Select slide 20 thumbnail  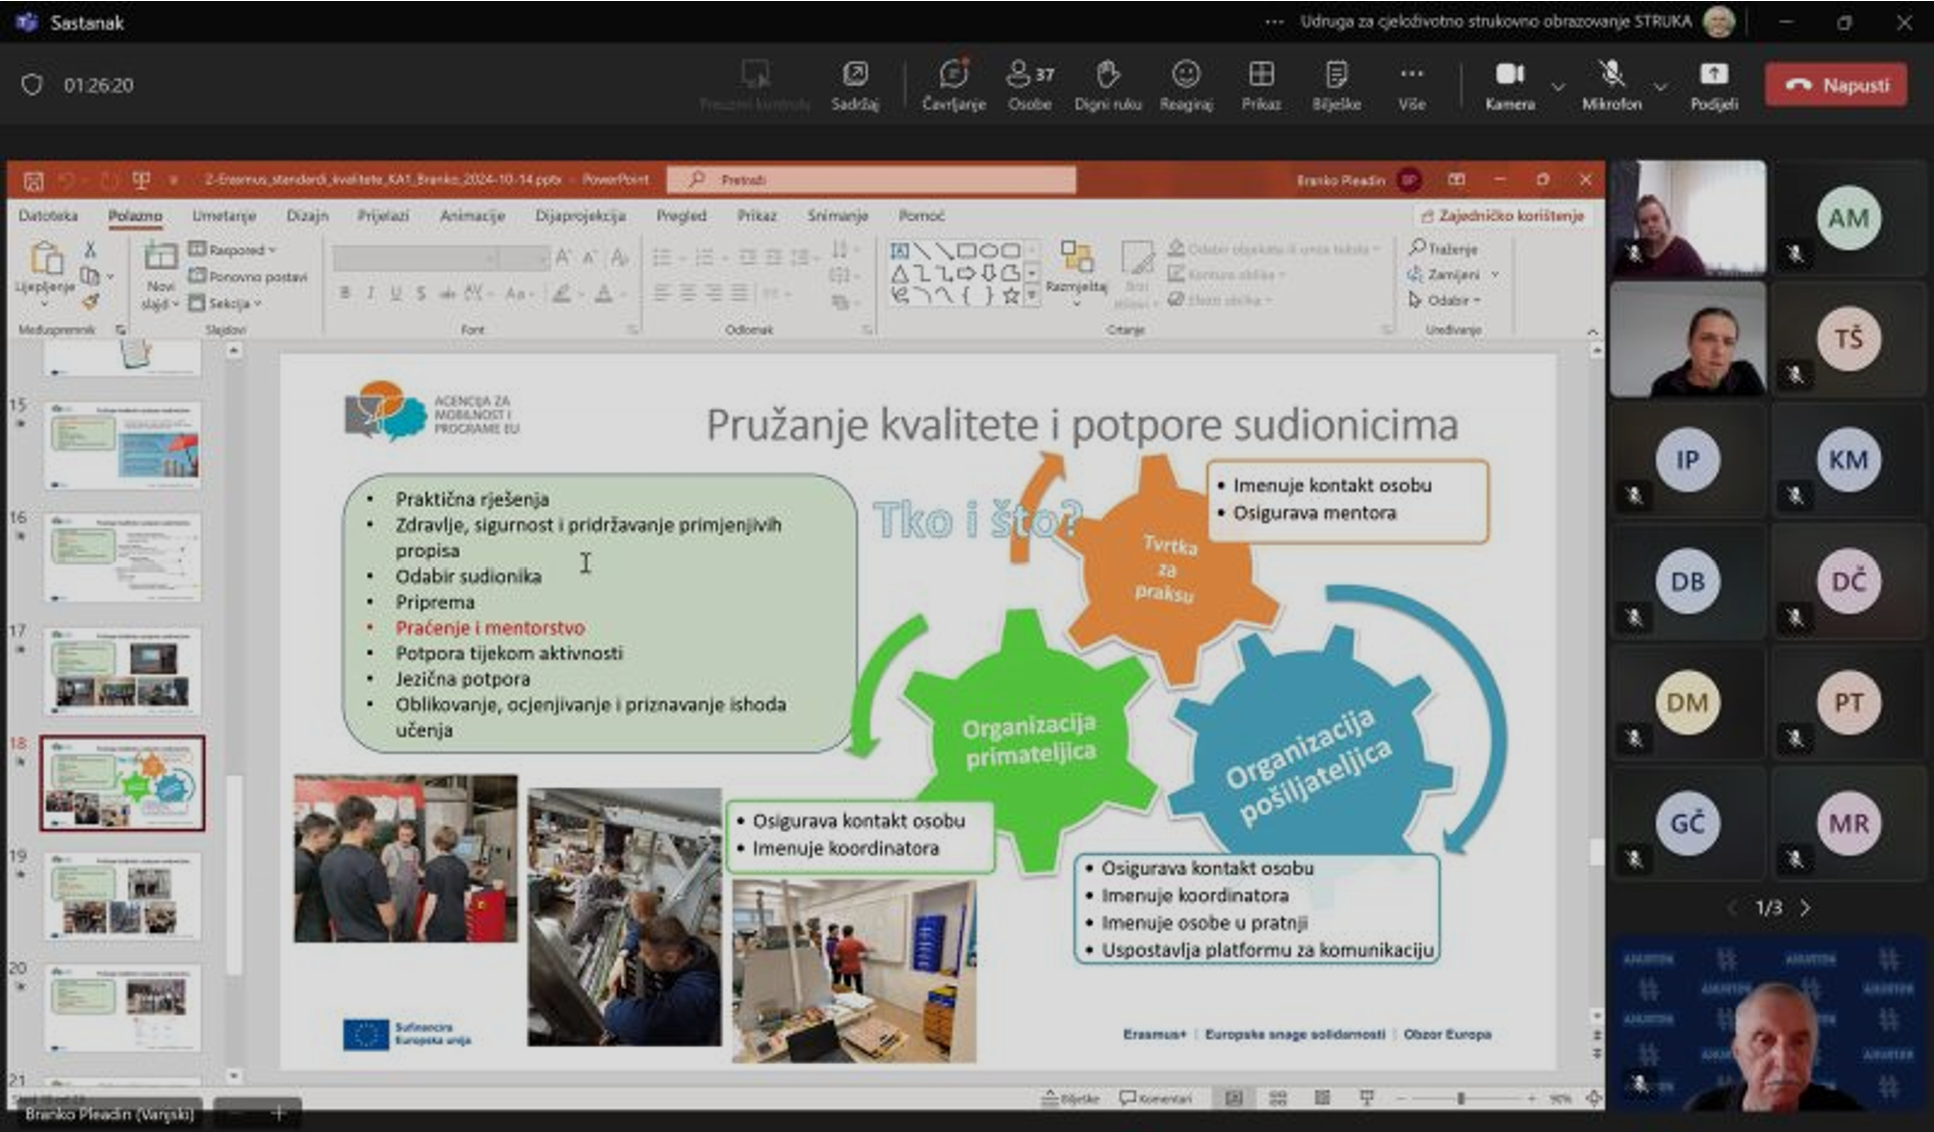[x=122, y=1008]
